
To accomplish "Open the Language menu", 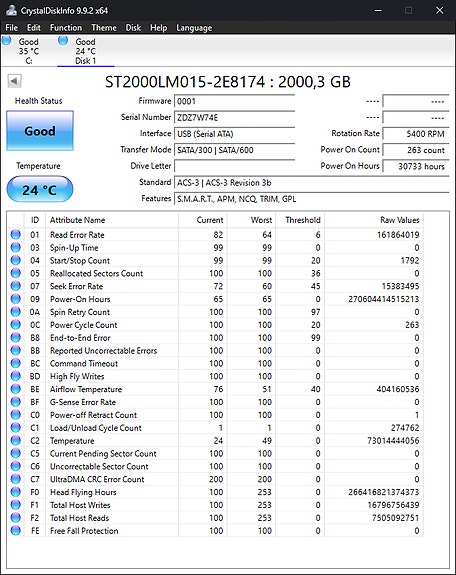I will (x=194, y=28).
